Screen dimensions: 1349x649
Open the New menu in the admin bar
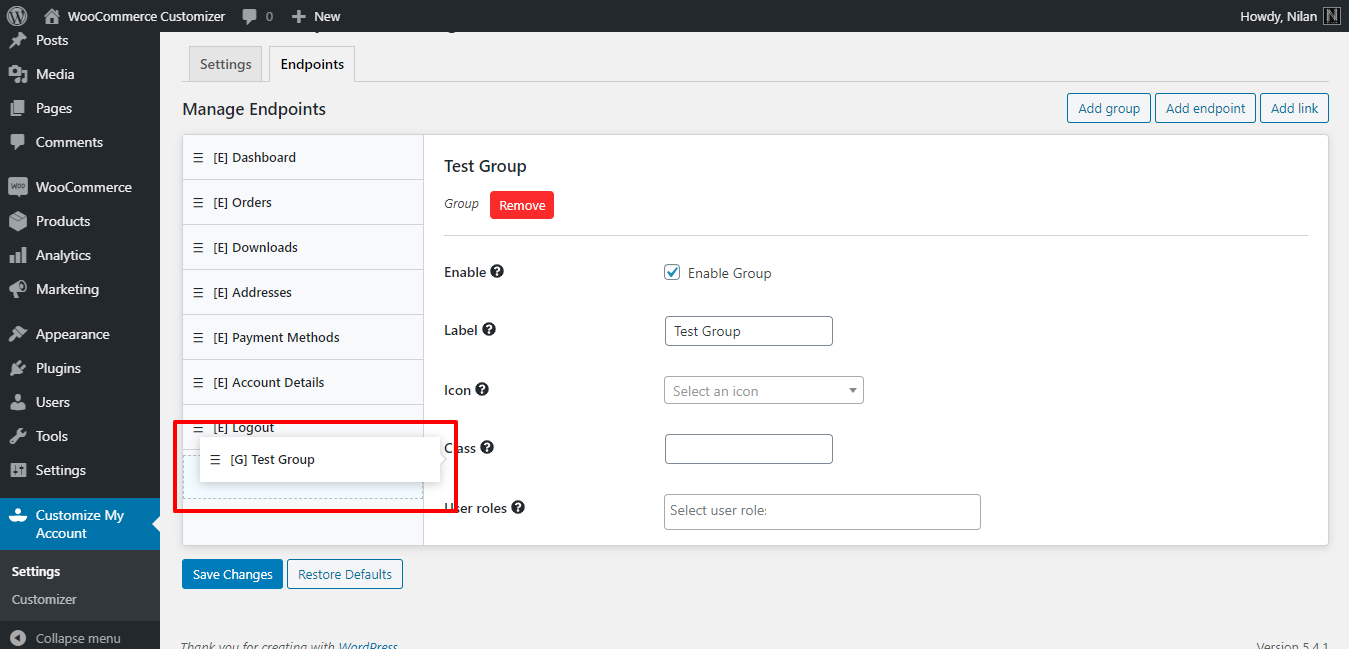point(315,15)
